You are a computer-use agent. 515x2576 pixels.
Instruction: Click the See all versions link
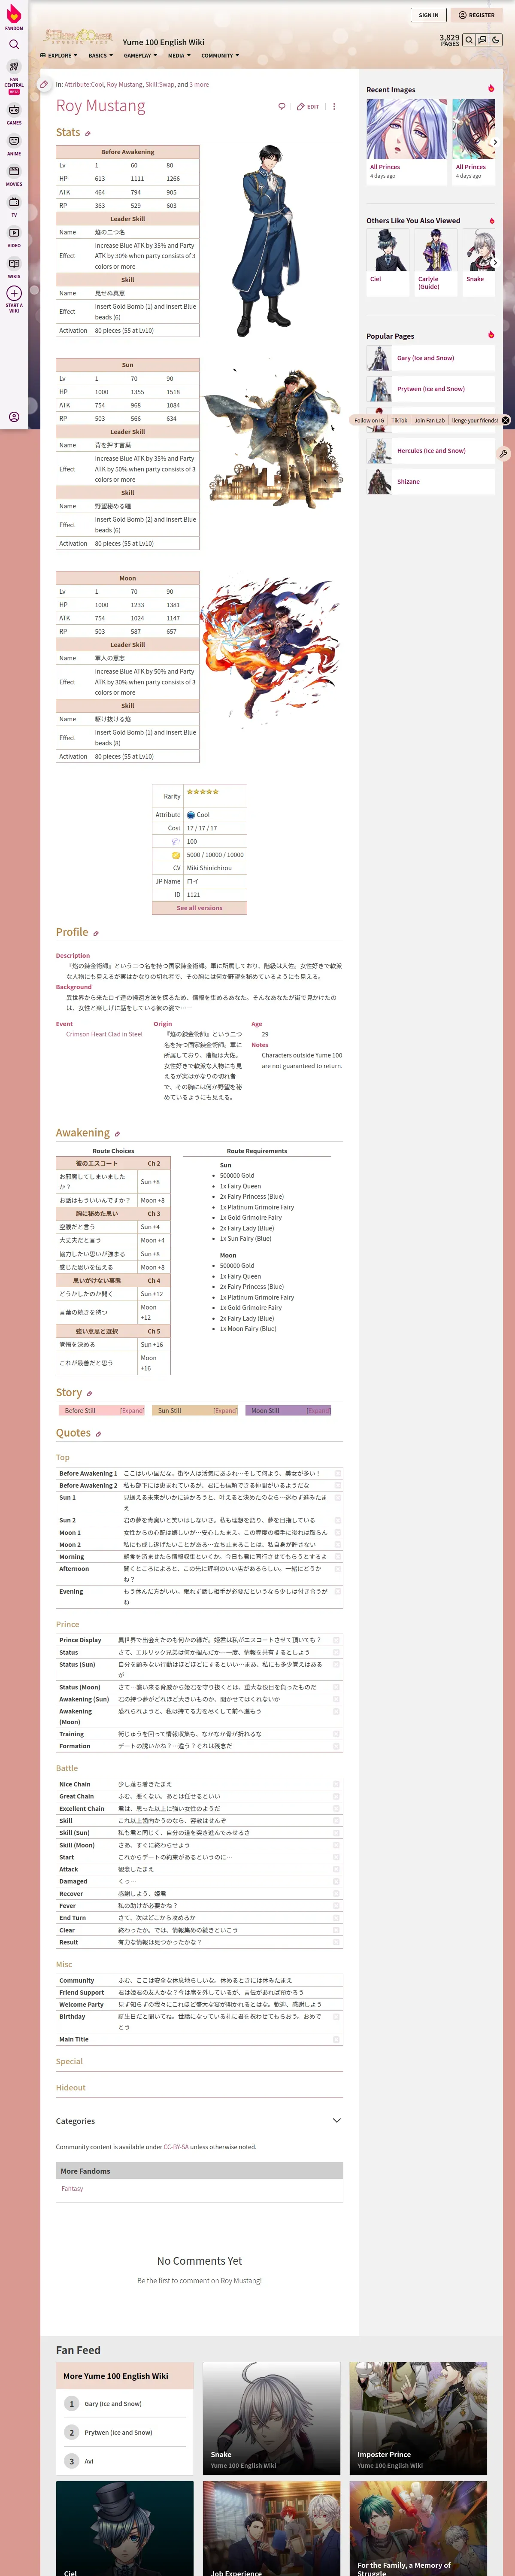coord(199,908)
